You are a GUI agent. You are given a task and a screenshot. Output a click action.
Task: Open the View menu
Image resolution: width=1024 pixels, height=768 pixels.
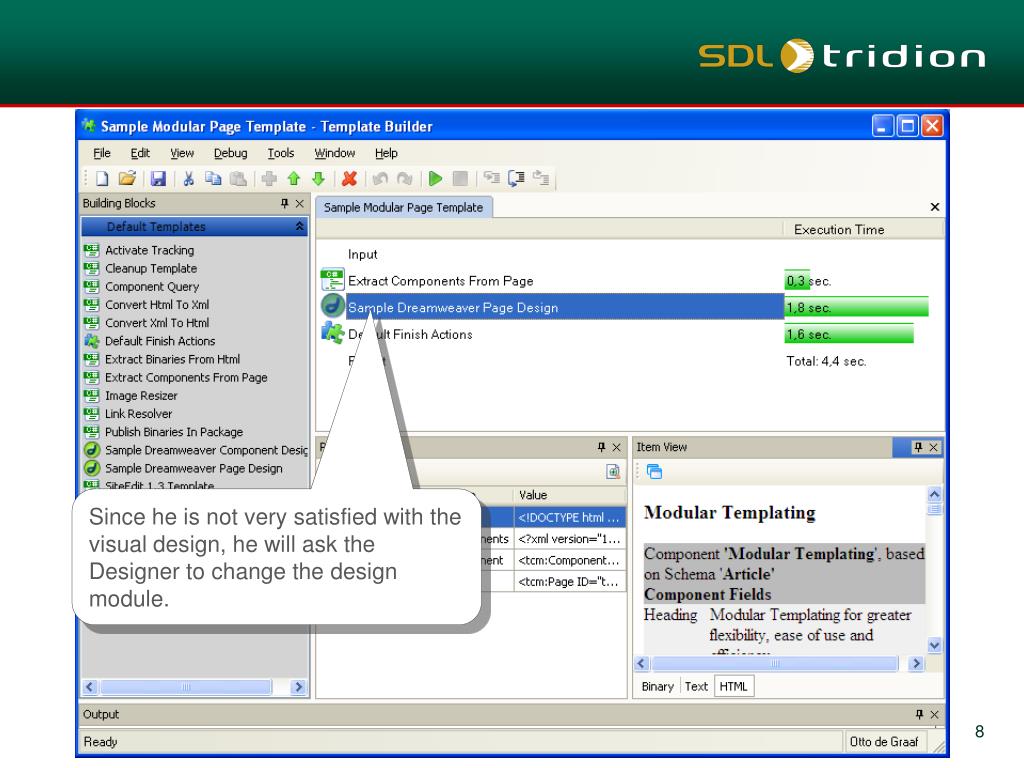[x=182, y=153]
